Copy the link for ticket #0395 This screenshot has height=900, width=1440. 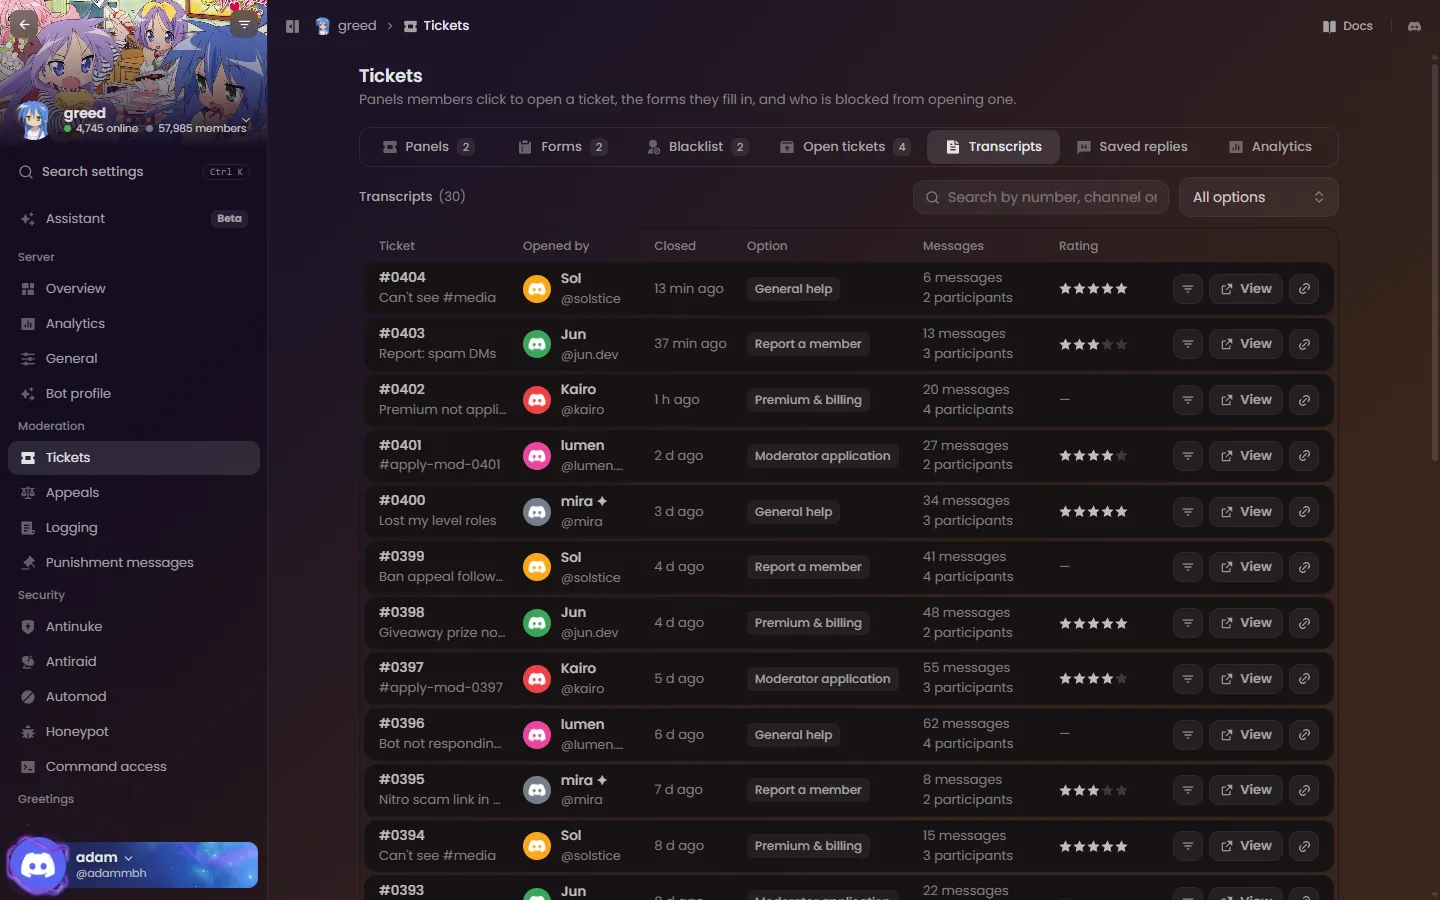[1304, 790]
